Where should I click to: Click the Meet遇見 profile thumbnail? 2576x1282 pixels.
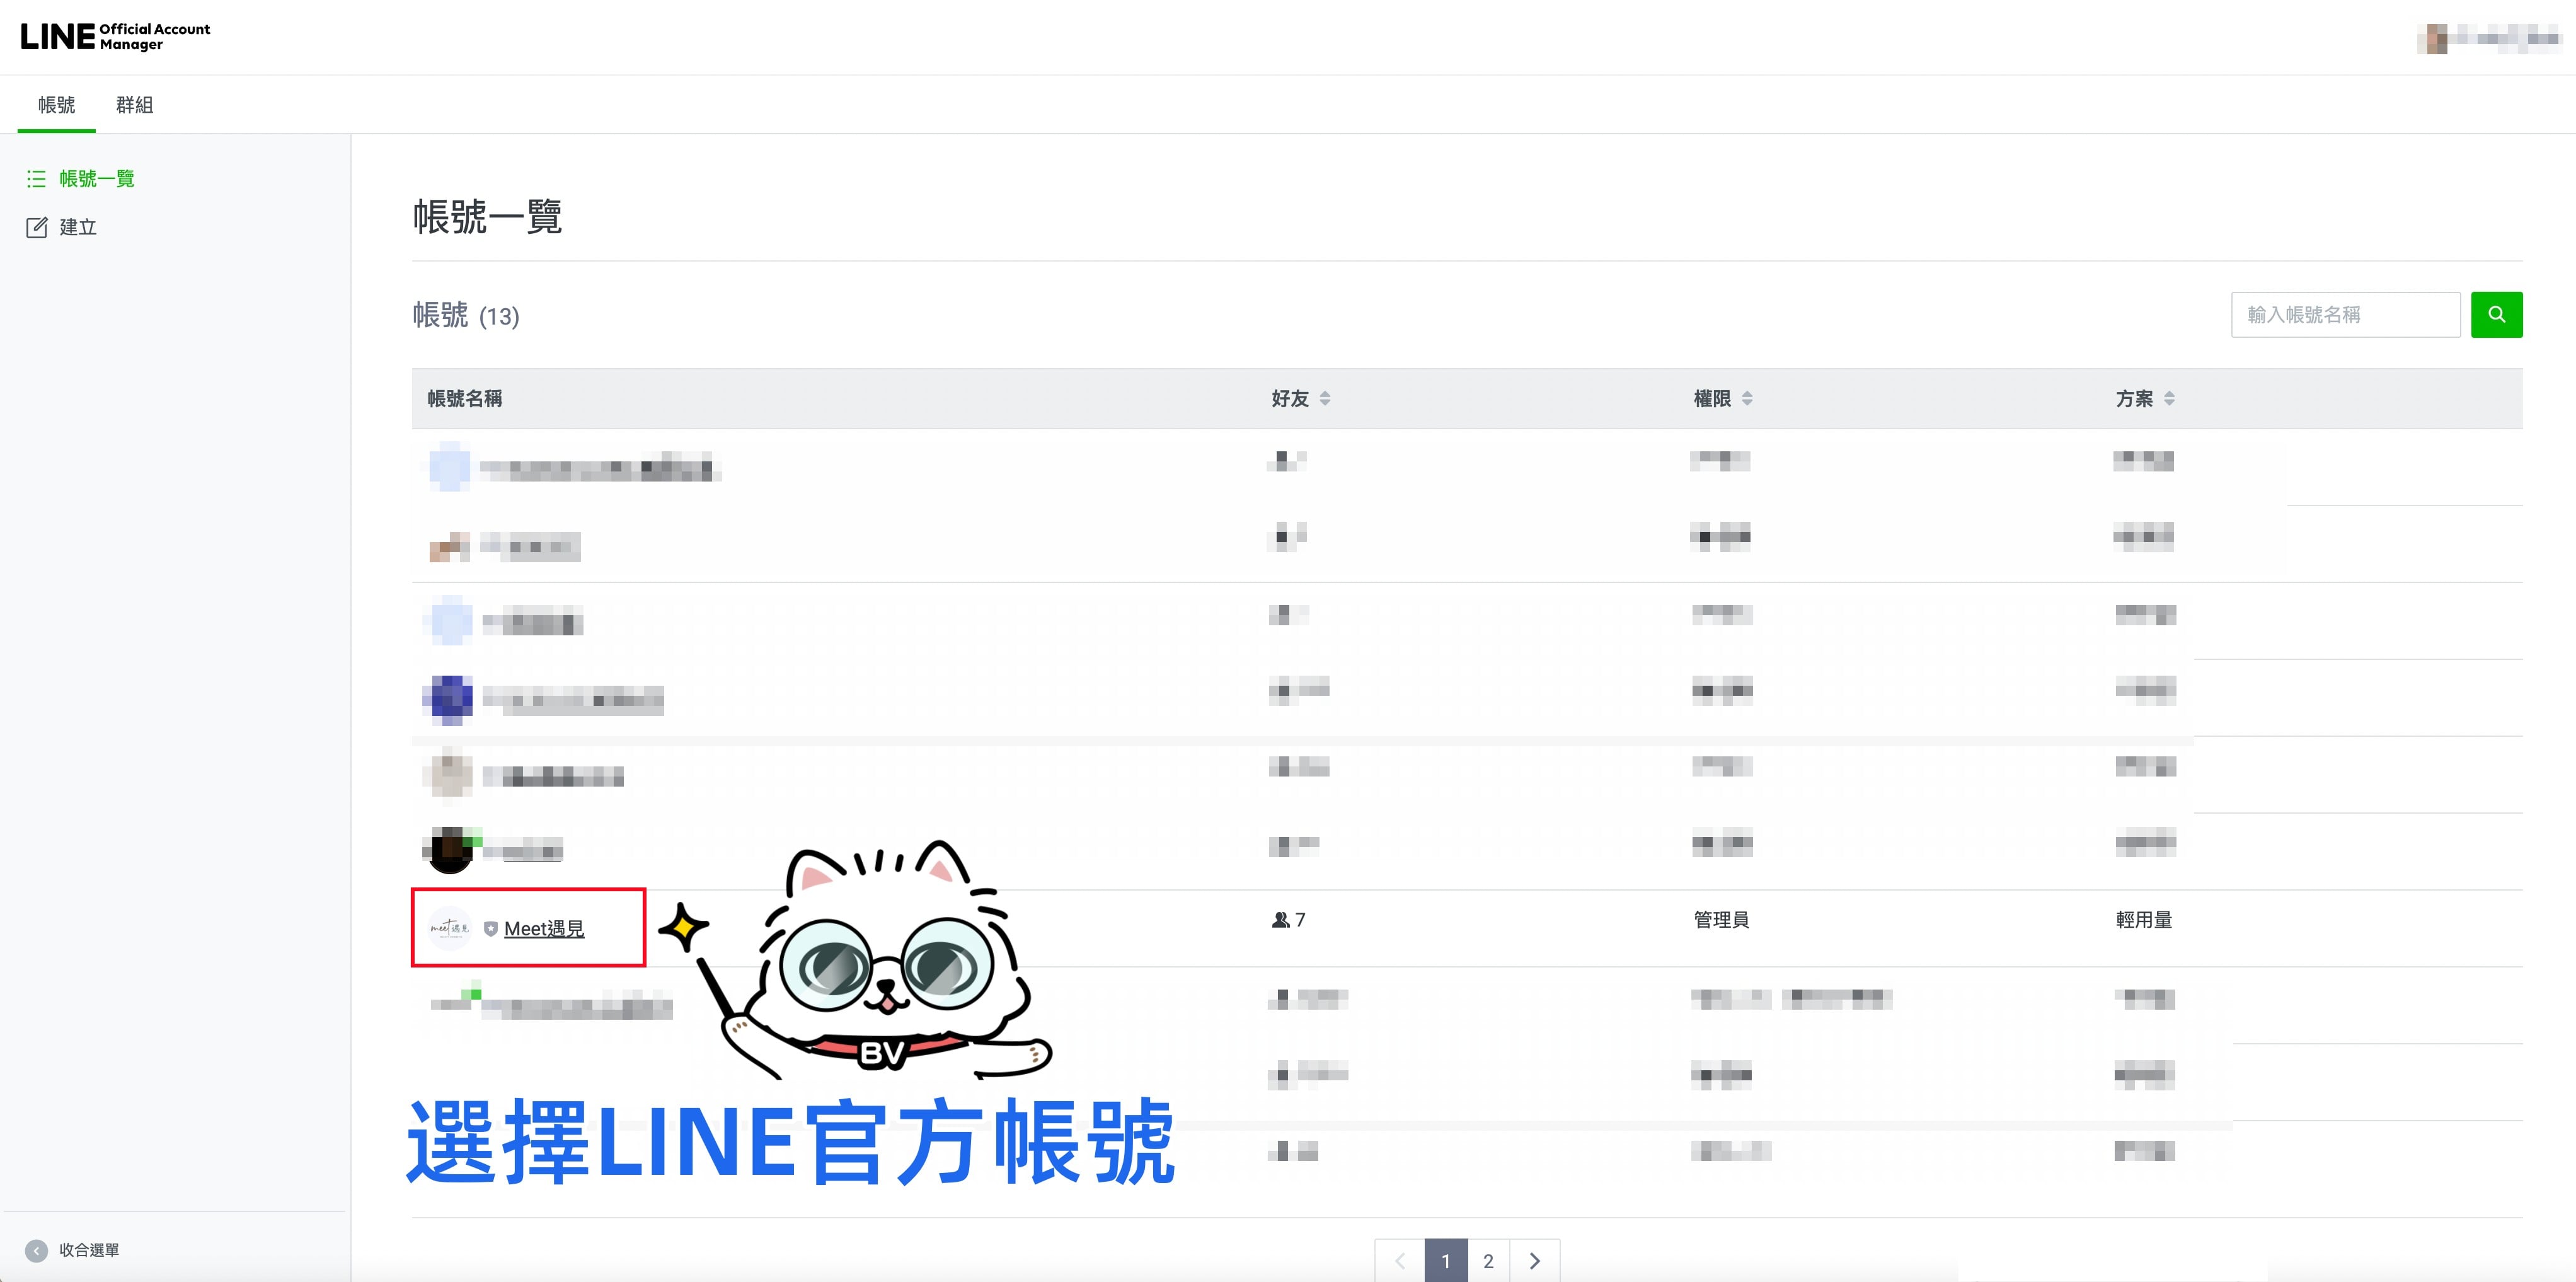click(450, 928)
